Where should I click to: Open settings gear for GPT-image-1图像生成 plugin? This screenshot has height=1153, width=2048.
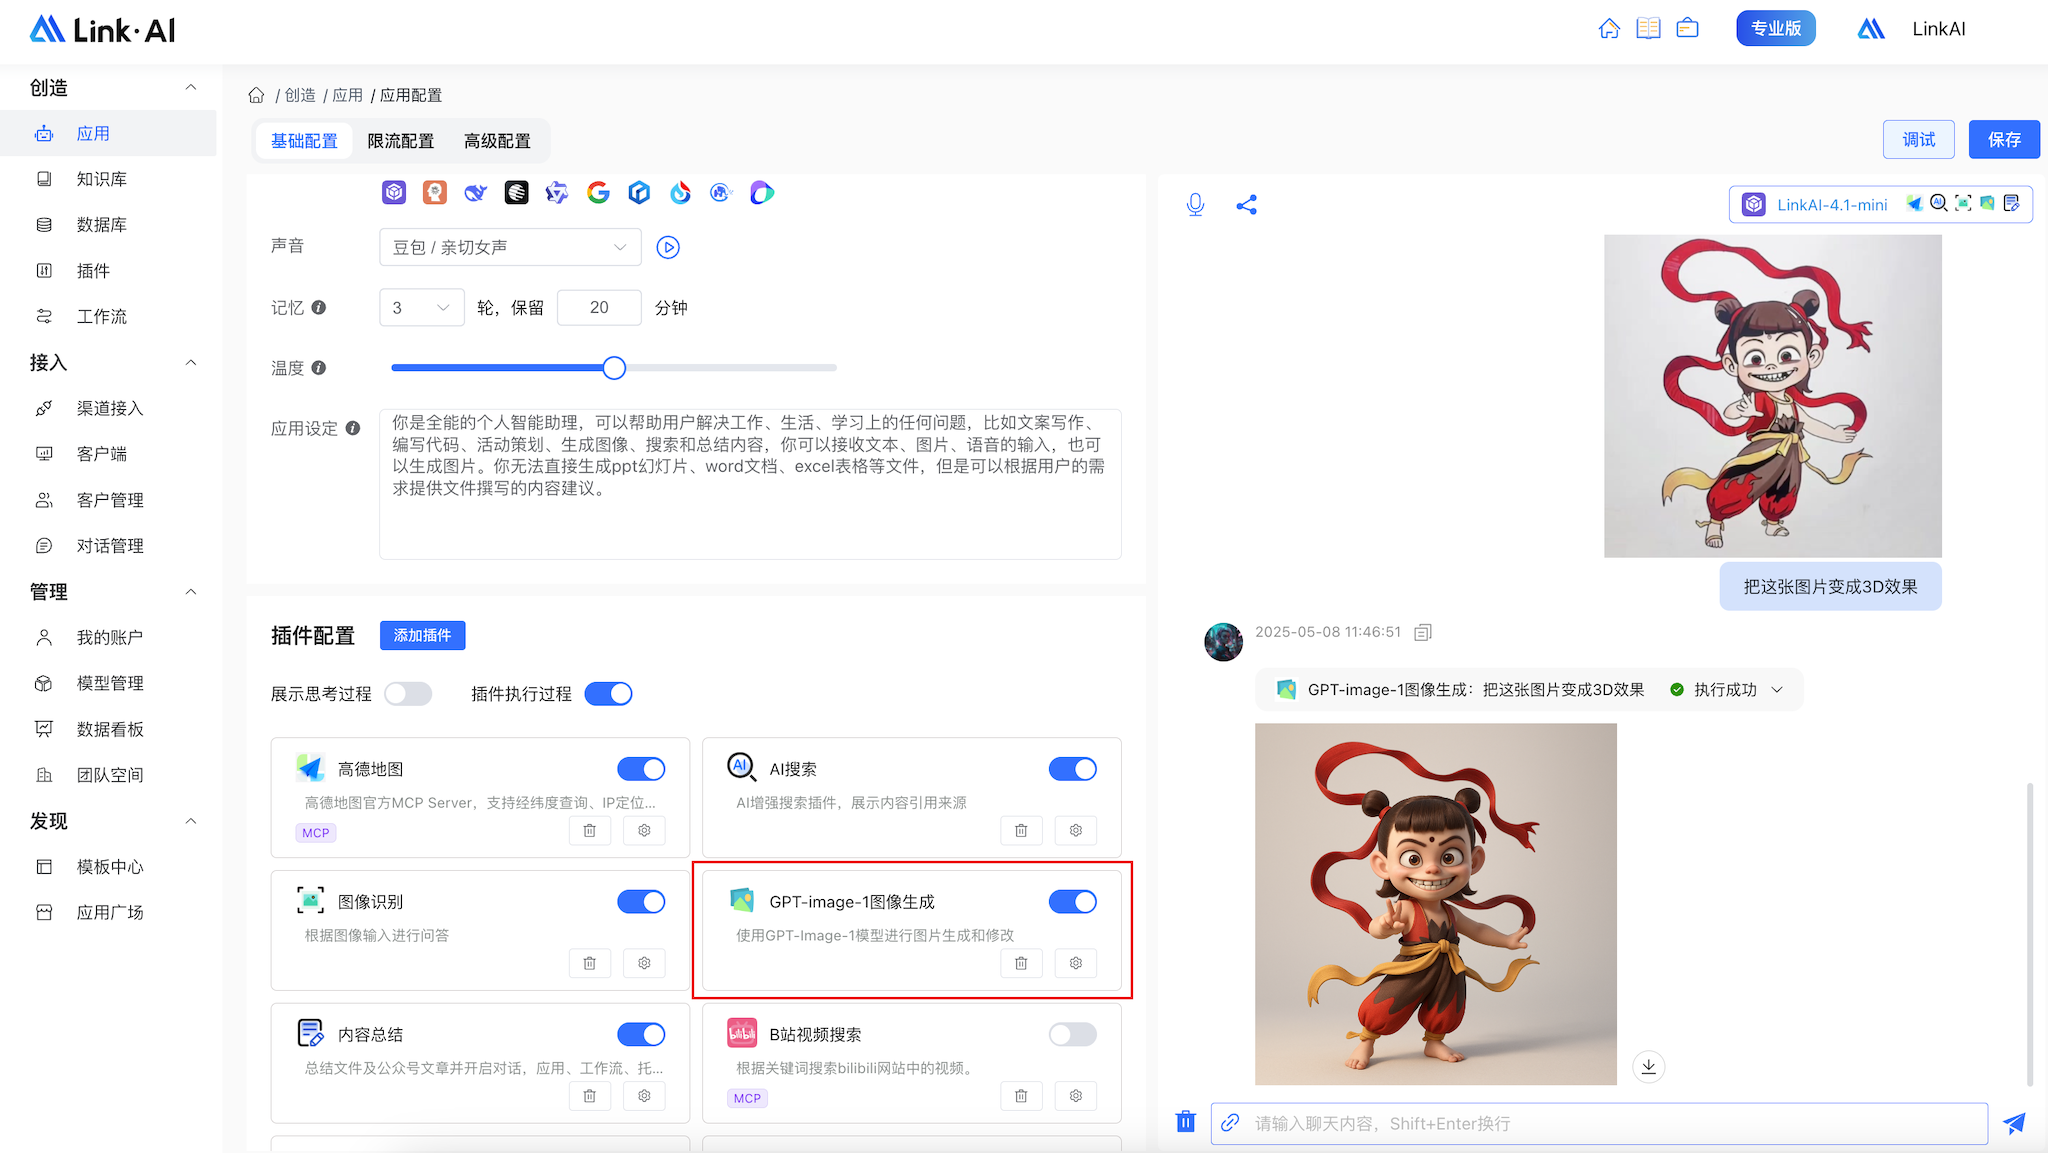pos(1076,963)
